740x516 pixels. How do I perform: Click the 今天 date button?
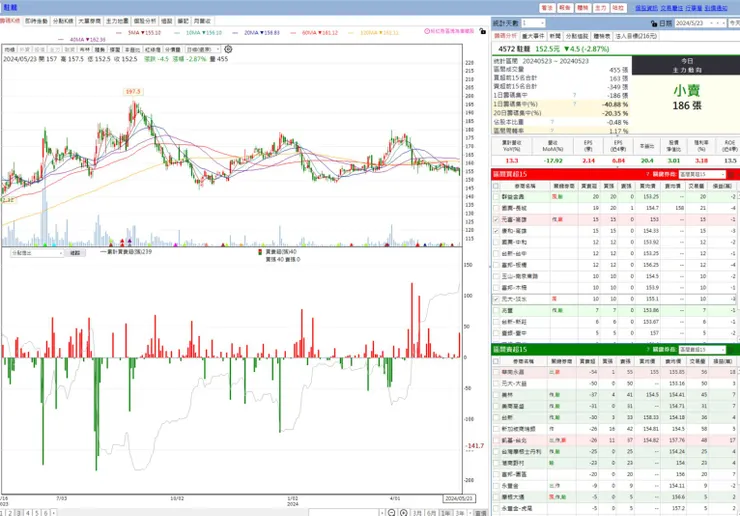point(734,23)
